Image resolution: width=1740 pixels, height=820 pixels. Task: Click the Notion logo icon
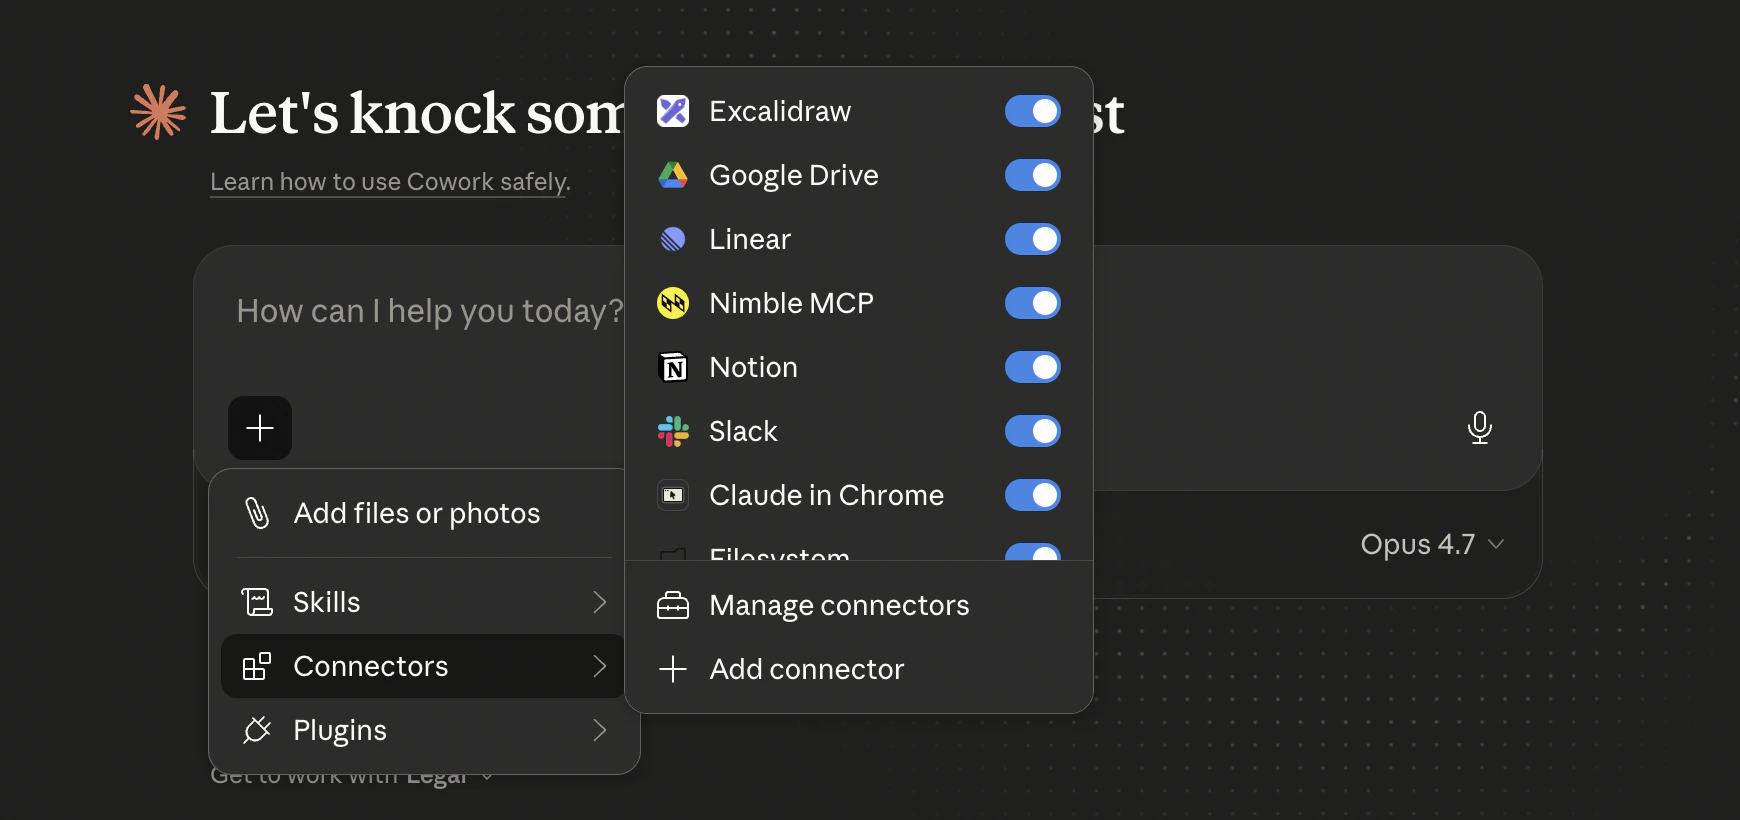[x=673, y=367]
